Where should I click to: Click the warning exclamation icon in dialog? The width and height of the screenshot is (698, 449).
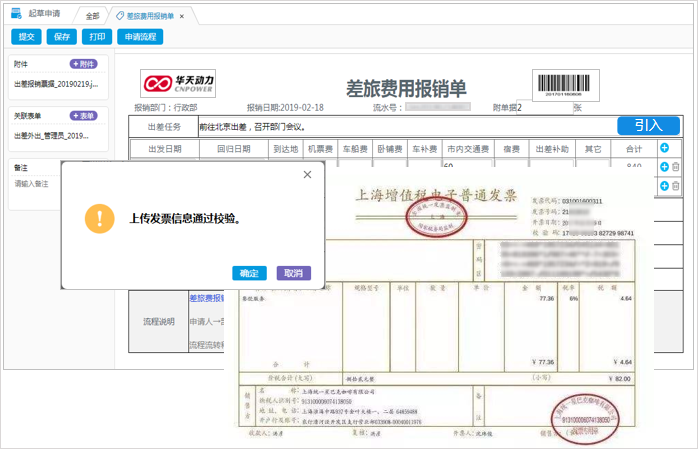click(x=100, y=218)
